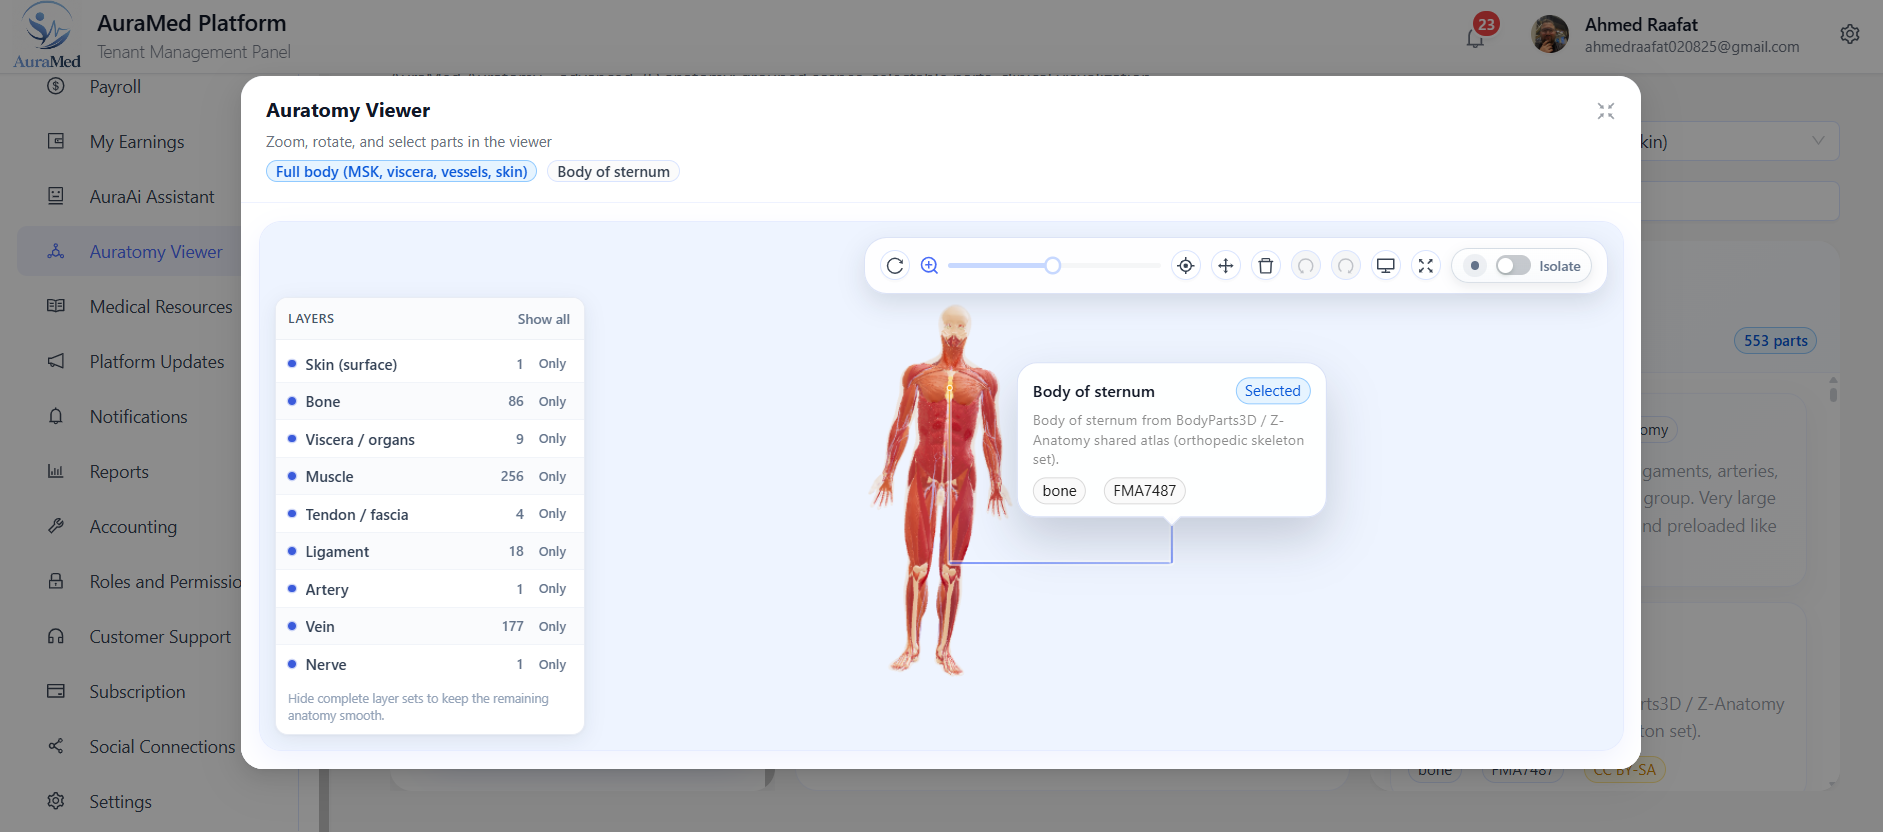
Task: Select the pan move arrows tool
Action: (x=1226, y=266)
